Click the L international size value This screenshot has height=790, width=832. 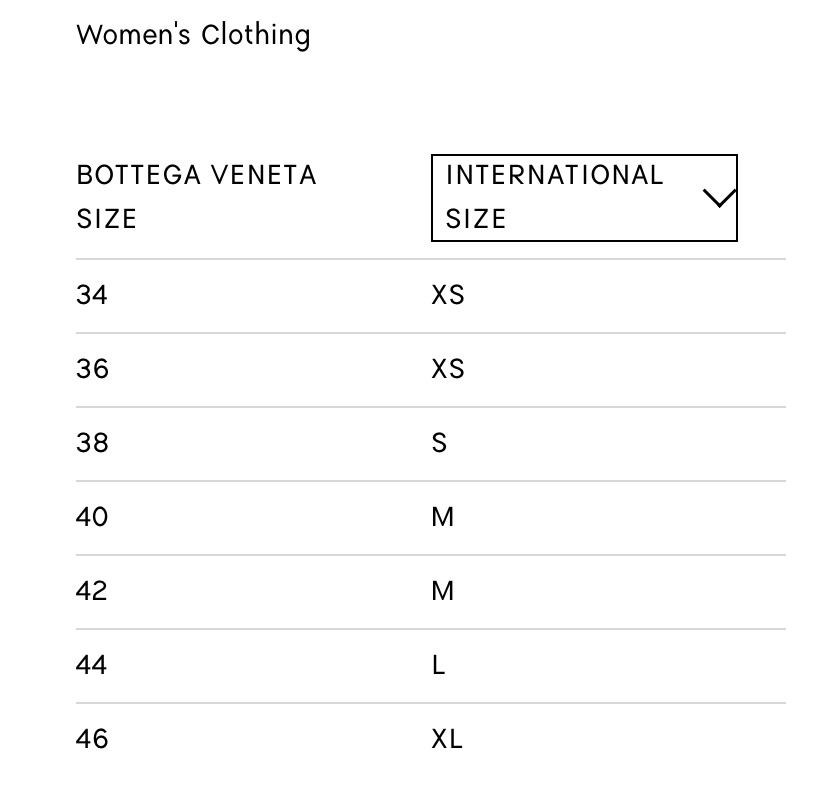[x=438, y=665]
